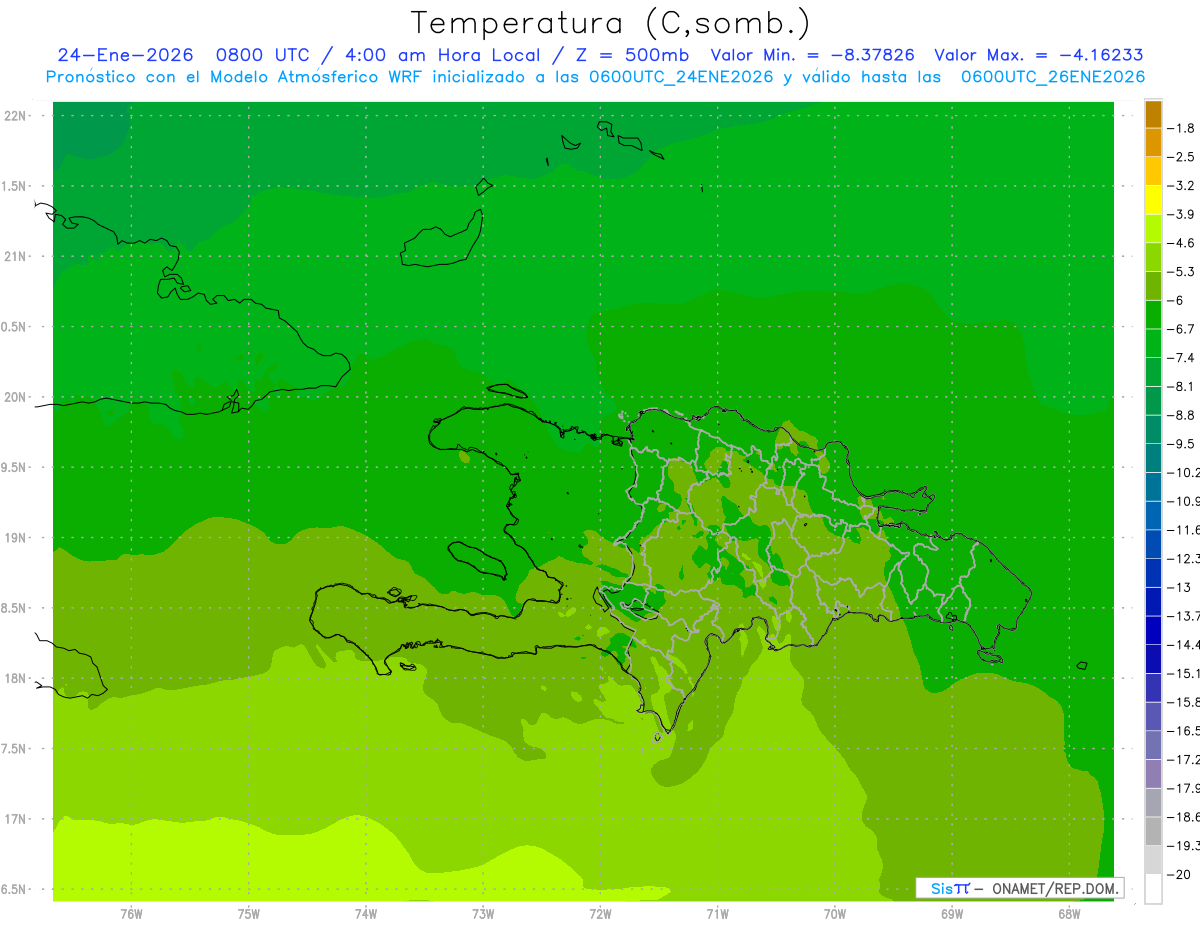Click the -3.2 colorbar label
The width and height of the screenshot is (1200, 927).
pyautogui.click(x=1182, y=186)
